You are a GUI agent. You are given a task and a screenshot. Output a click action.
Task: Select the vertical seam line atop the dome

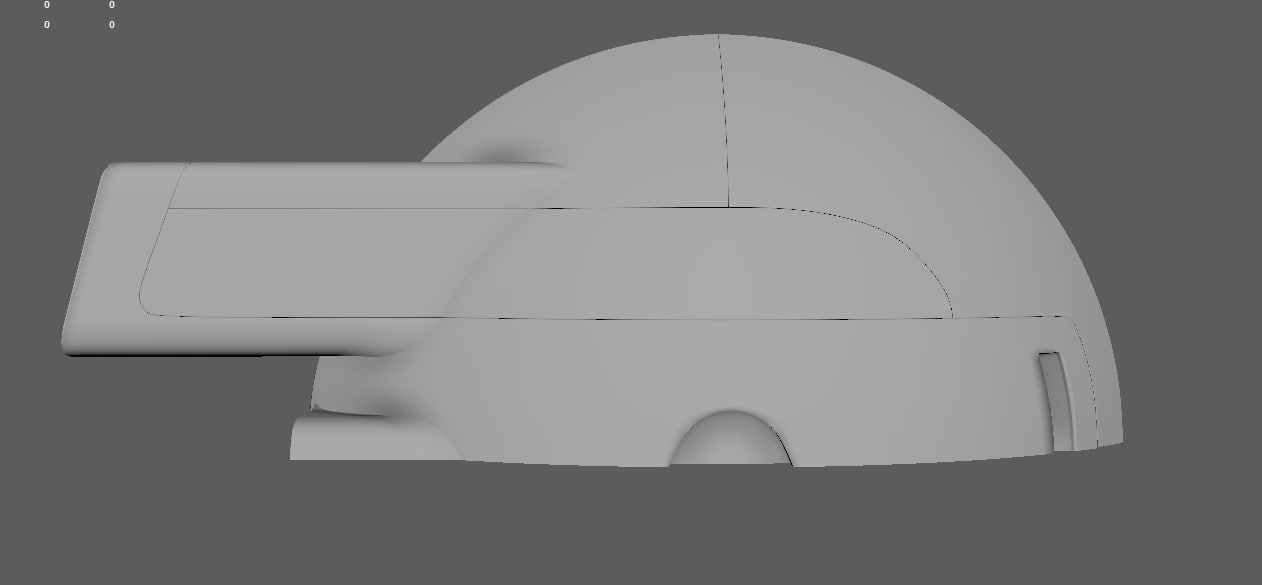pos(723,120)
